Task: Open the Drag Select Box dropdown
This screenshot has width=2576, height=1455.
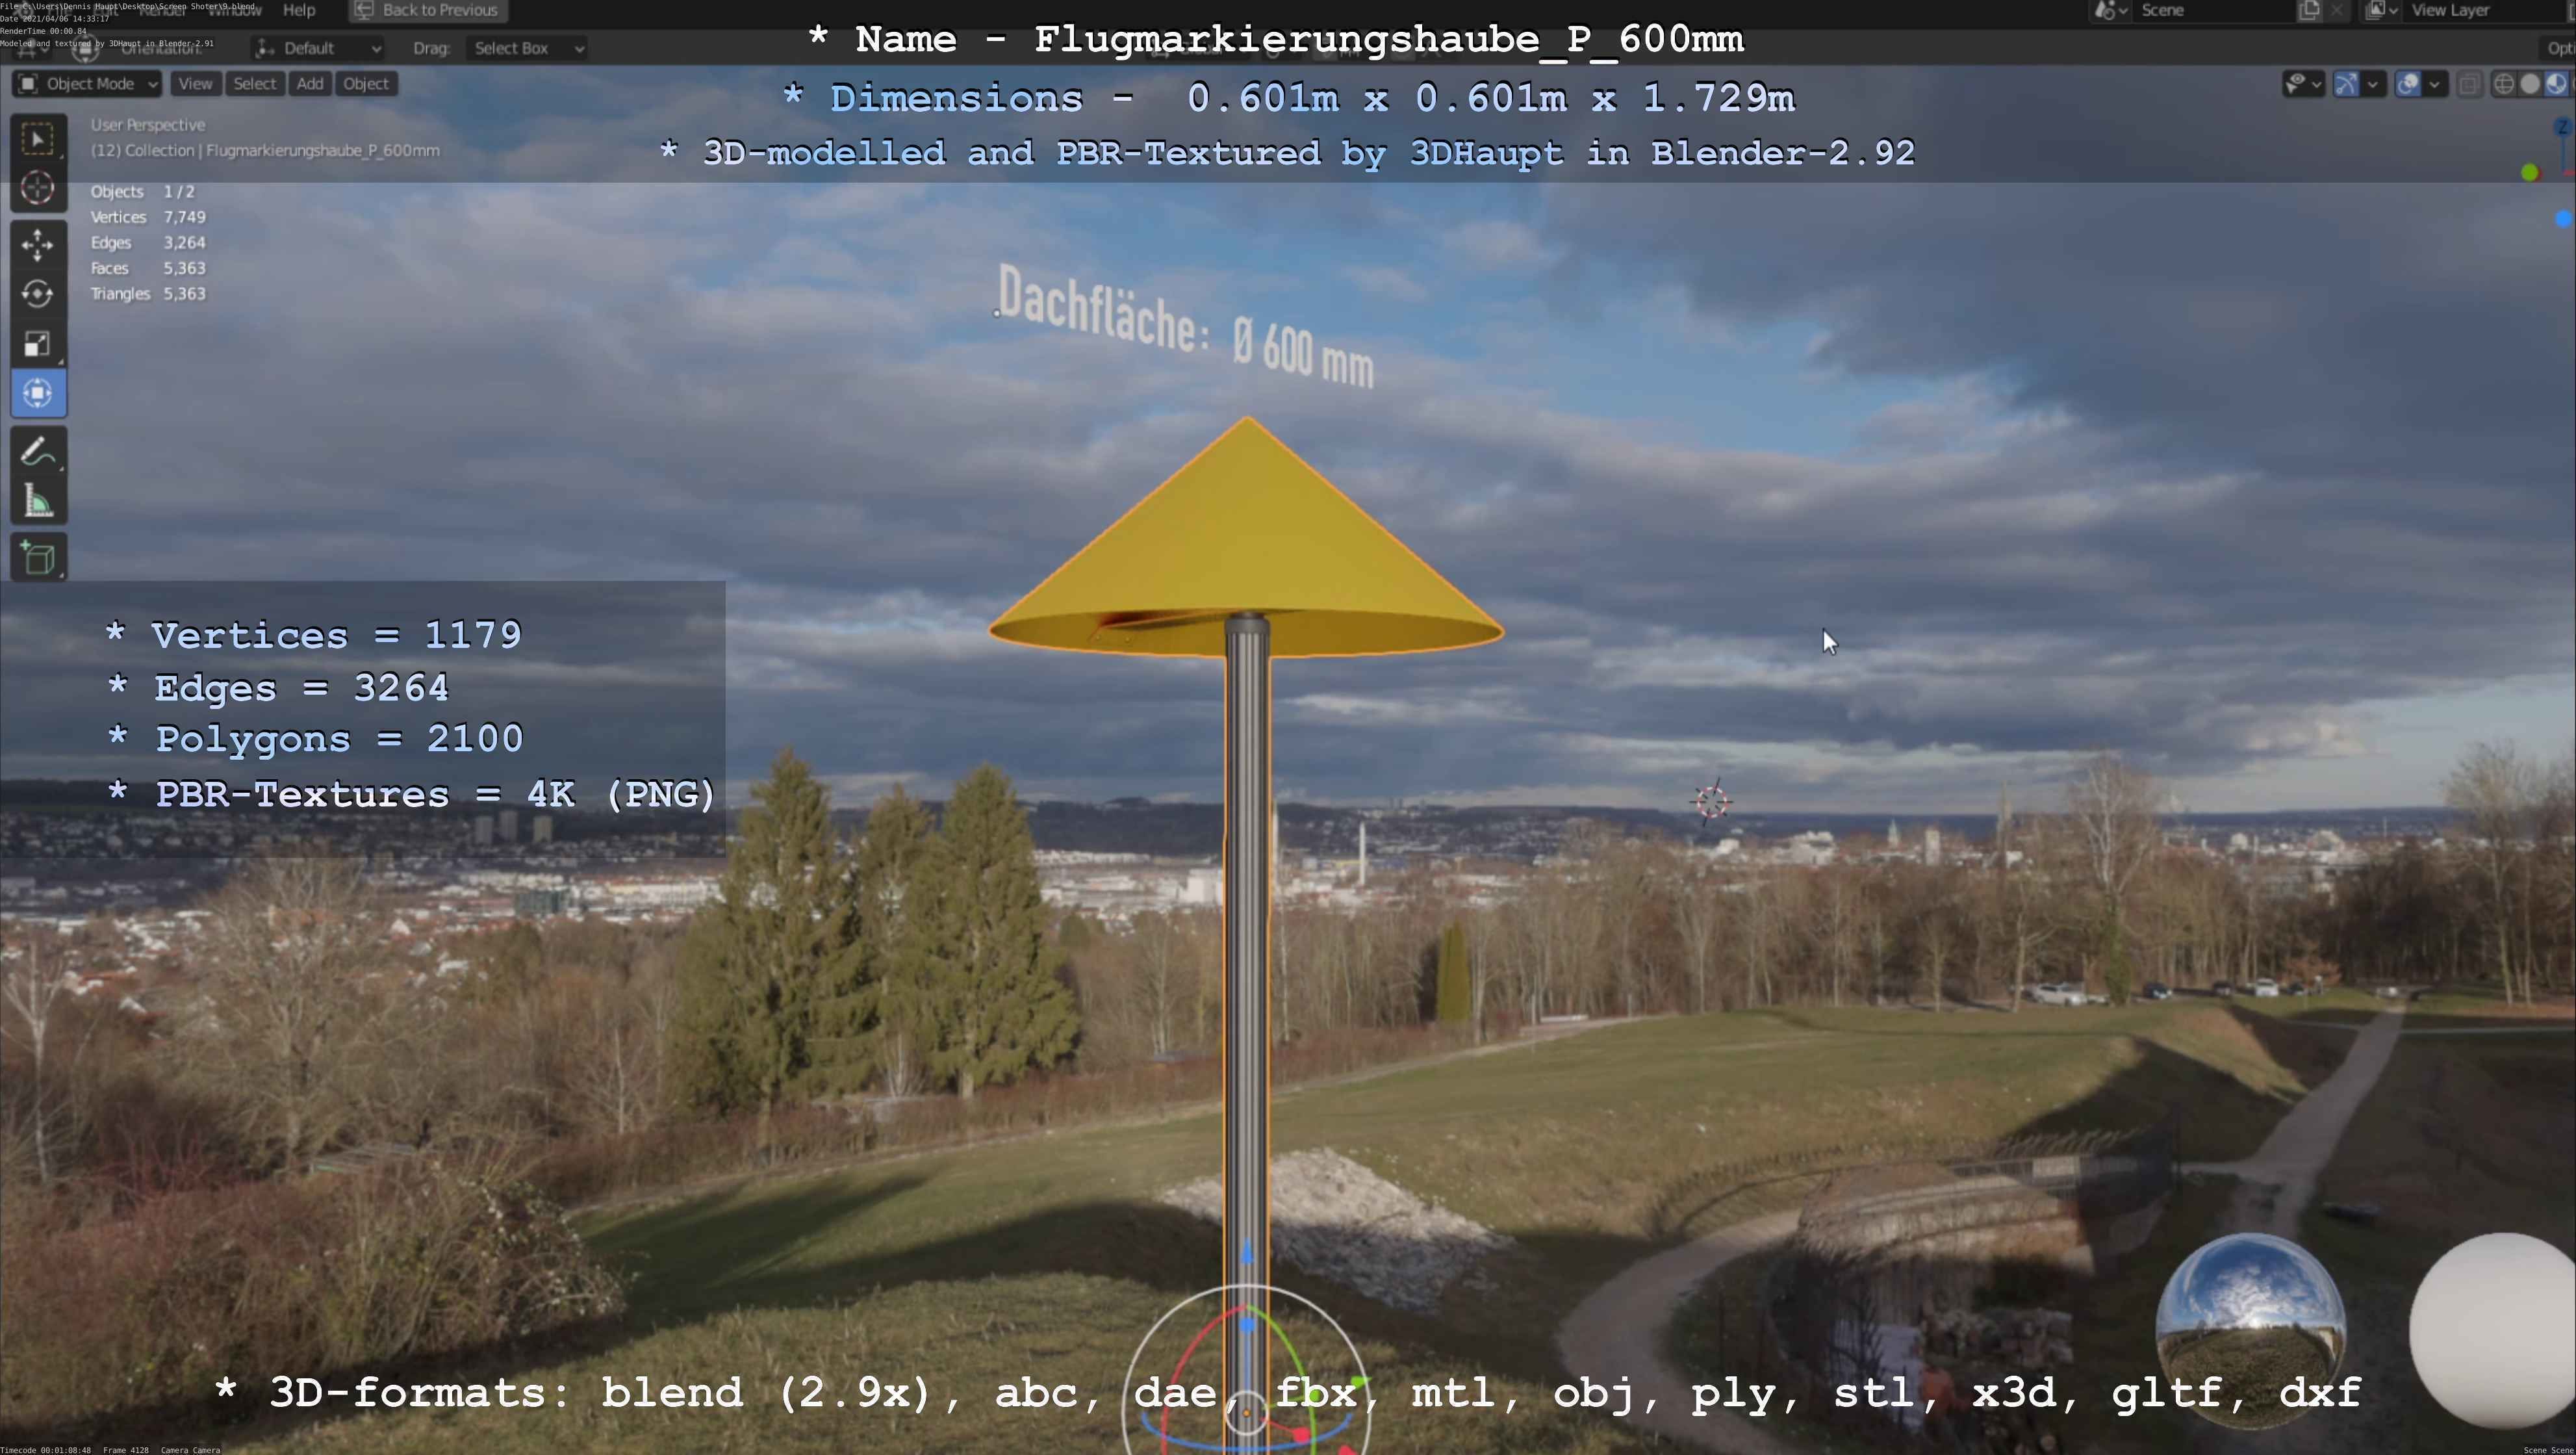Action: (526, 48)
